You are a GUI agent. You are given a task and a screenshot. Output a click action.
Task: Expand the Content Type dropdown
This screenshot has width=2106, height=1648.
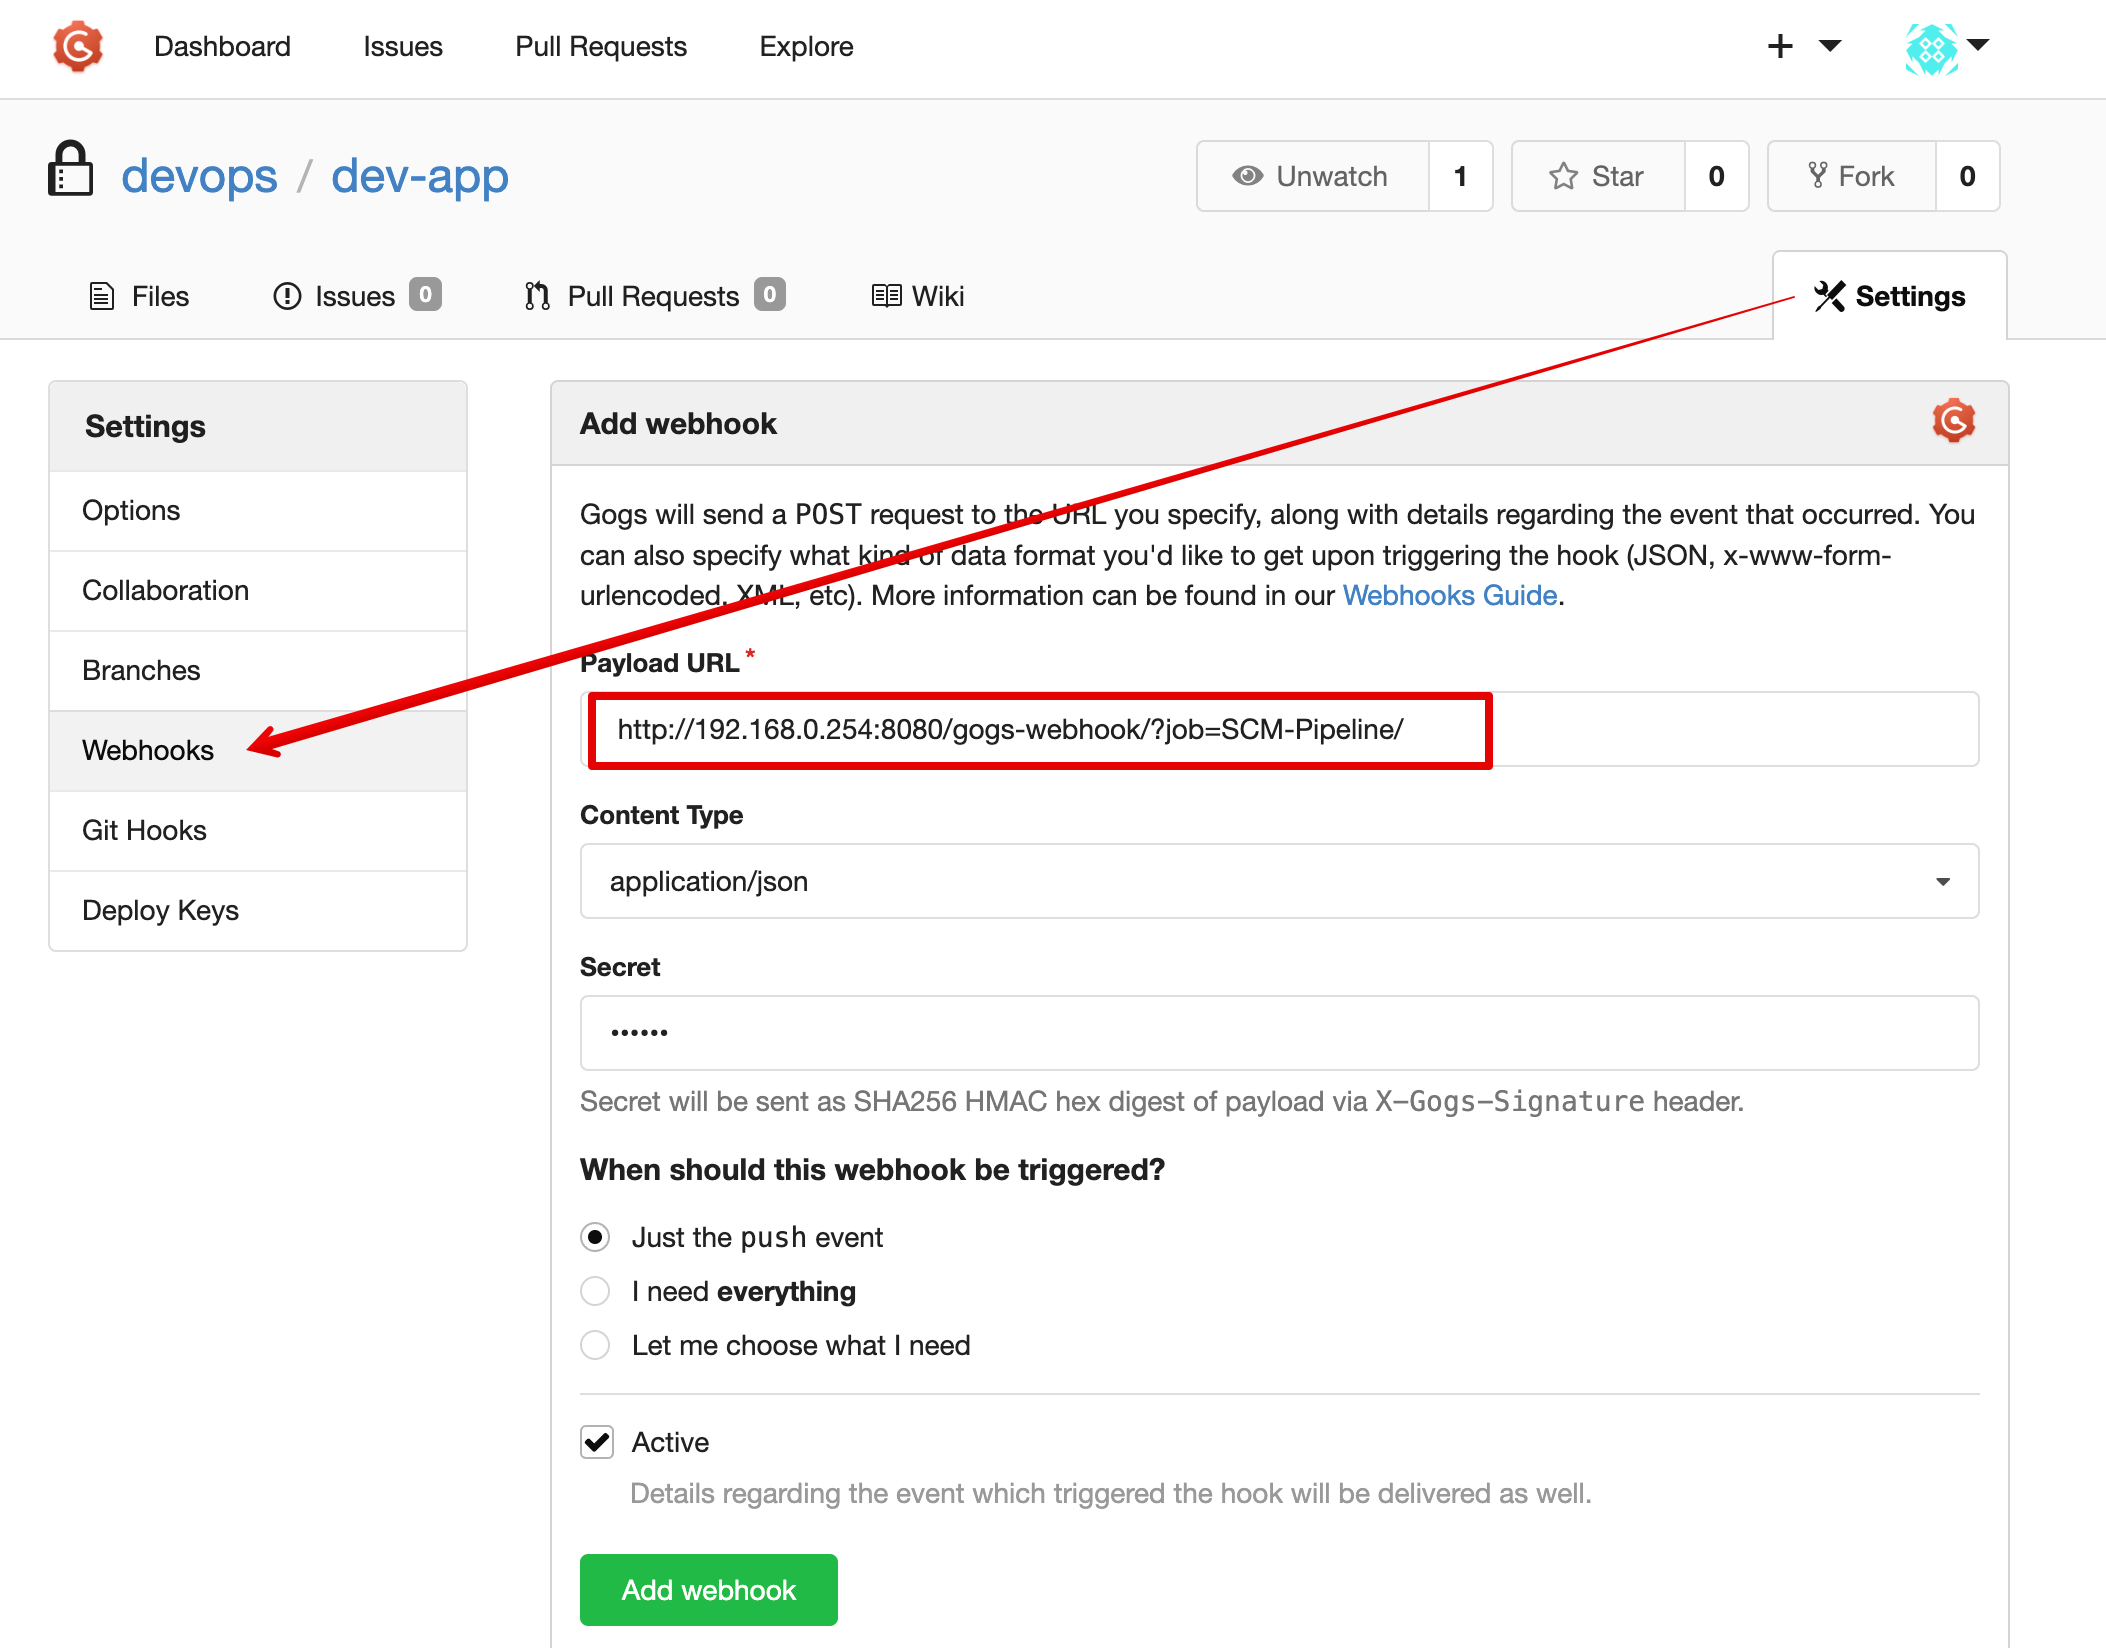point(1279,882)
